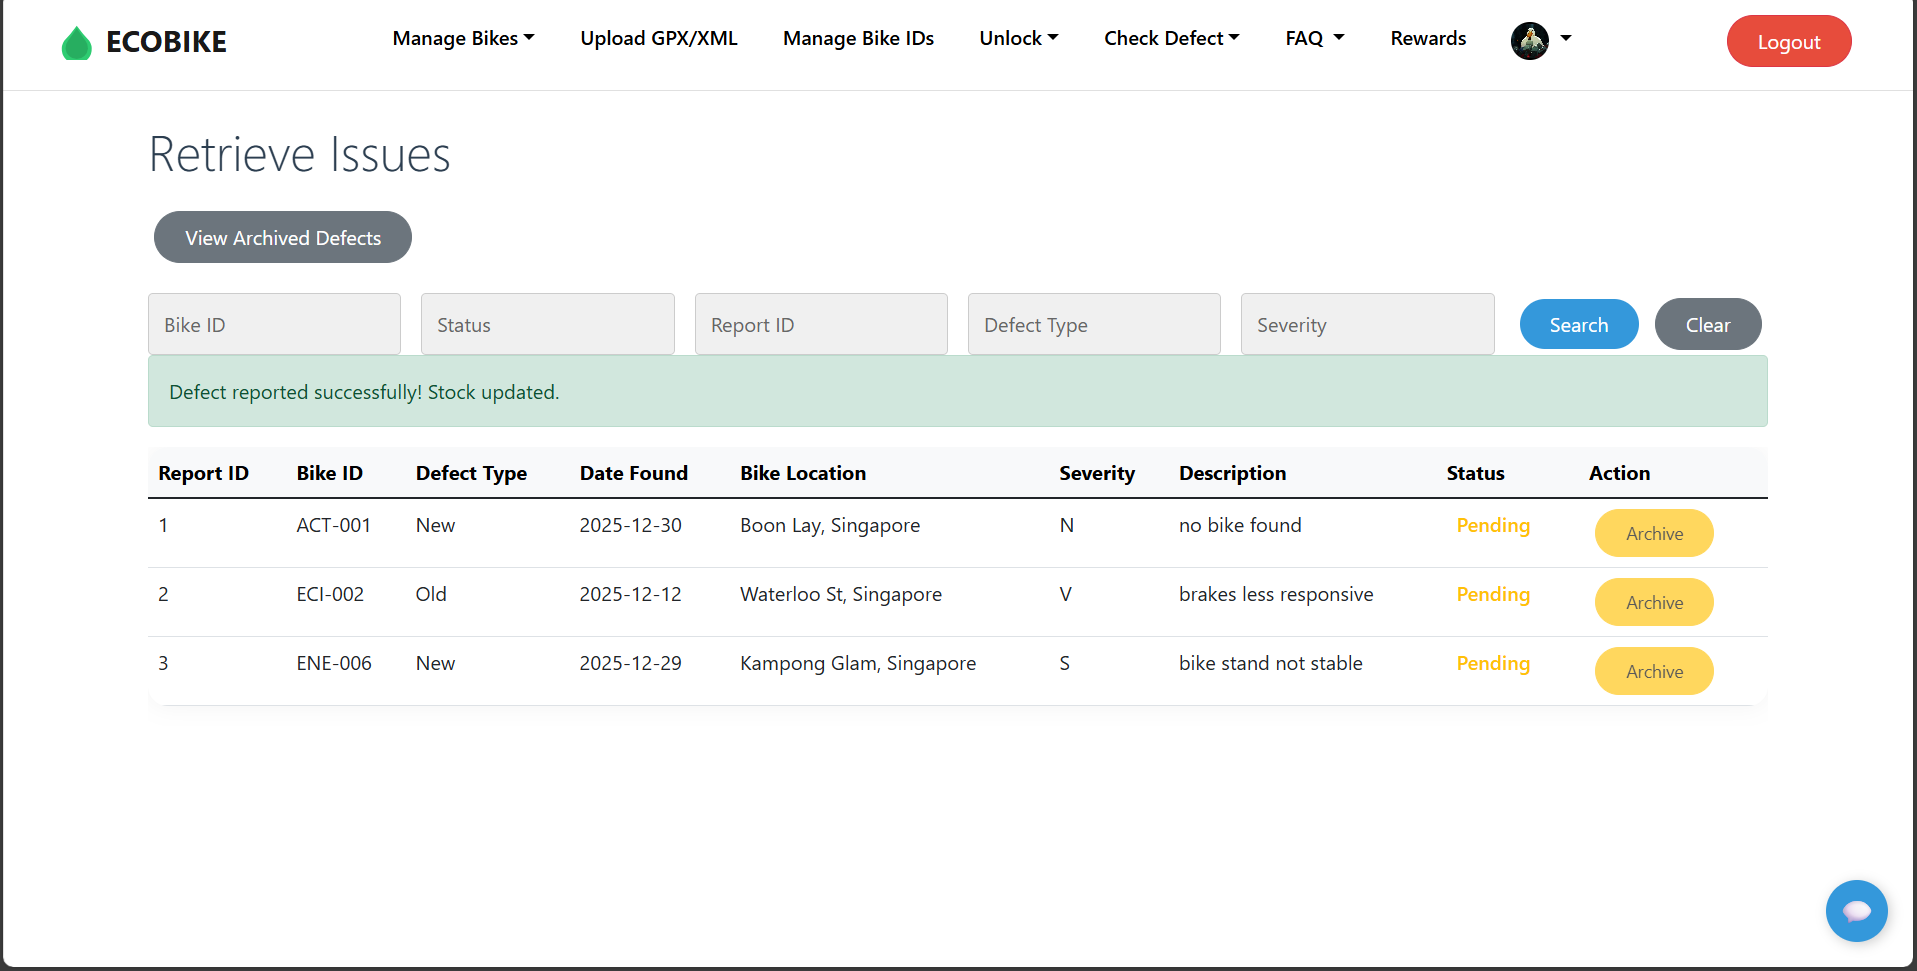This screenshot has width=1917, height=971.
Task: View Archived Defects
Action: click(282, 237)
